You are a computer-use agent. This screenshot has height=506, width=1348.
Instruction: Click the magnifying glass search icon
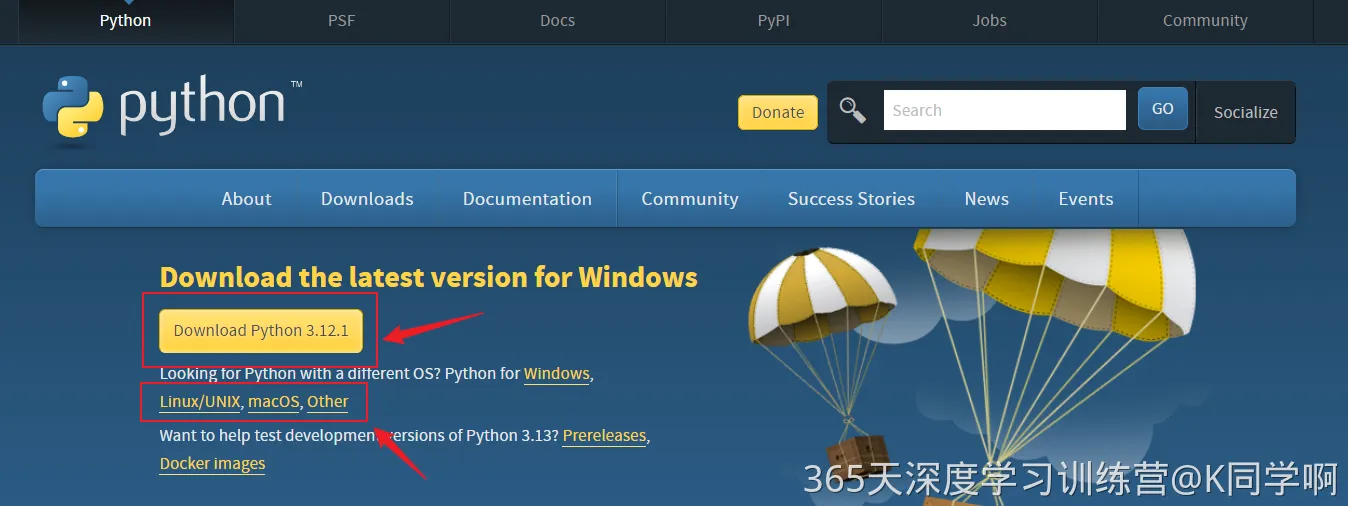[x=853, y=110]
